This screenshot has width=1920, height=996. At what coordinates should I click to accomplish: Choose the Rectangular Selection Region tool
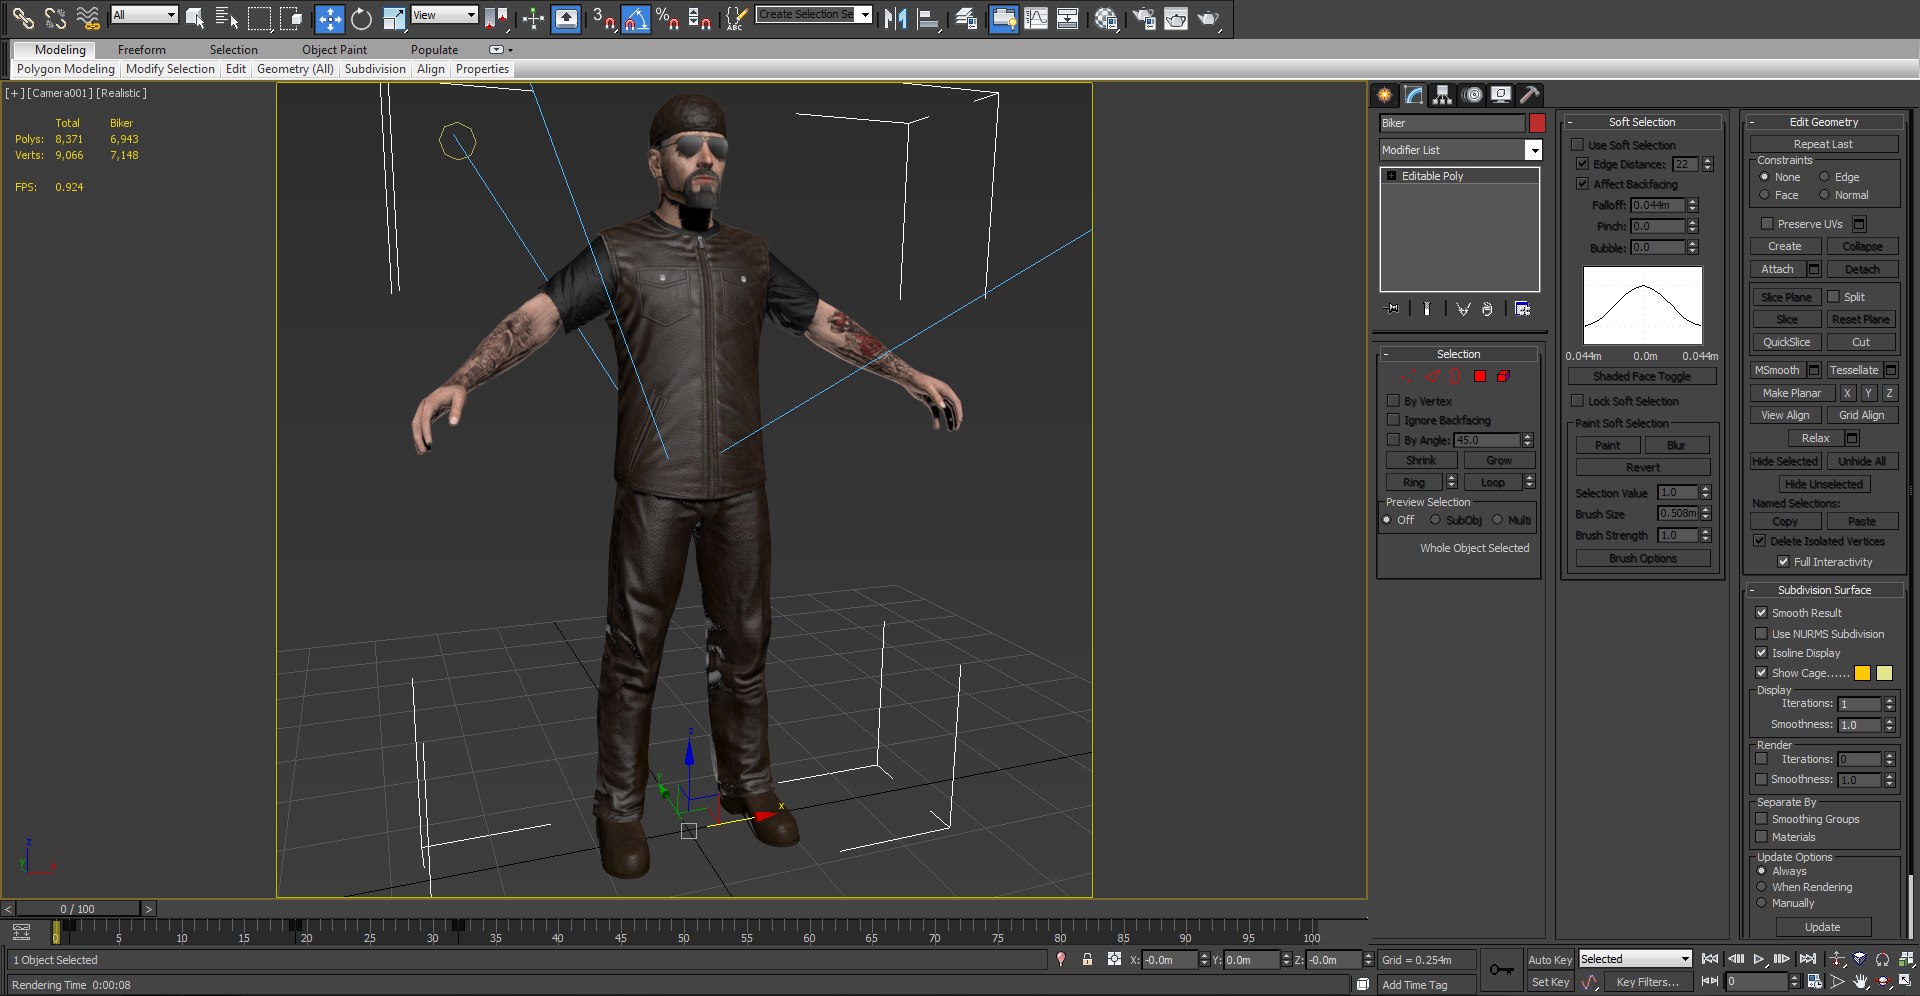click(259, 17)
